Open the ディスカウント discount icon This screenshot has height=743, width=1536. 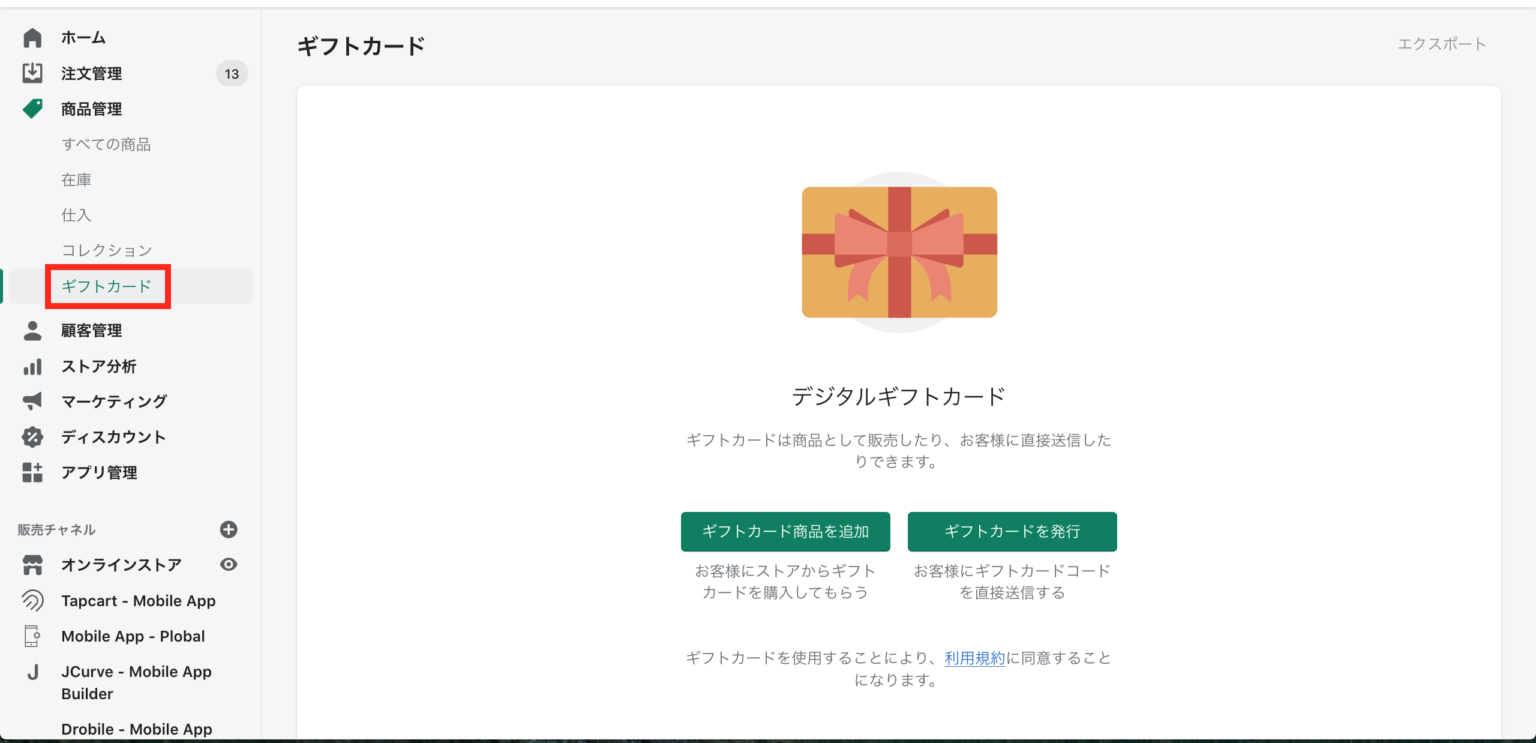pos(29,437)
